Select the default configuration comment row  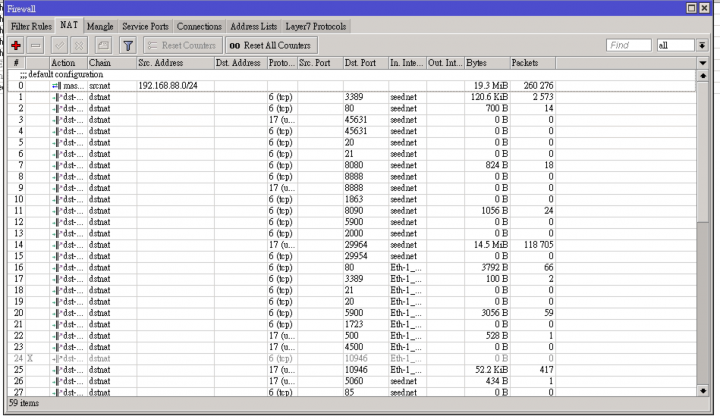[x=351, y=74]
